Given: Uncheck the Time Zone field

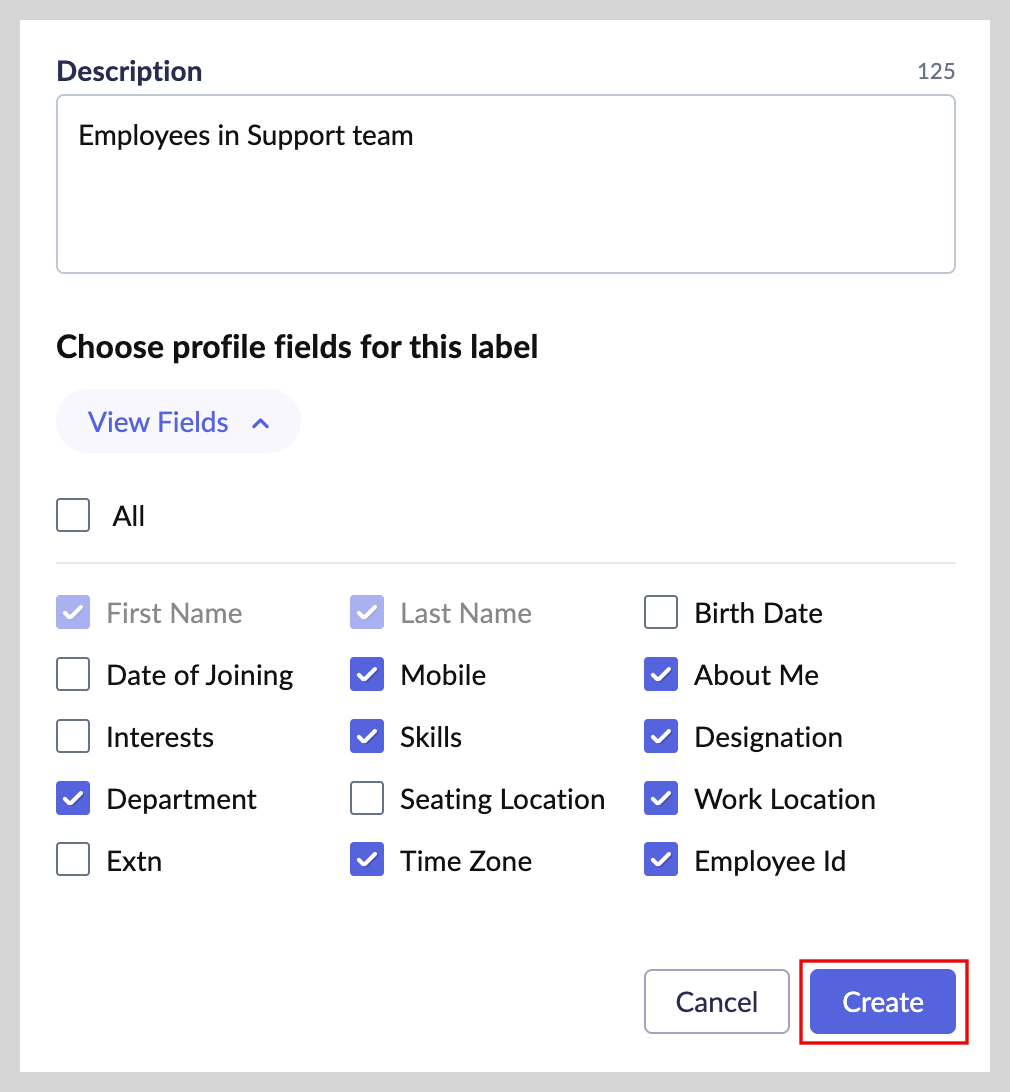Looking at the screenshot, I should point(367,861).
